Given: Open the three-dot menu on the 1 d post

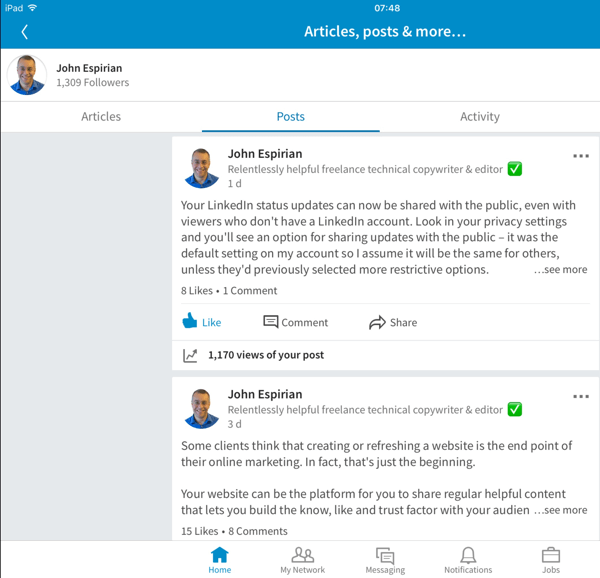Looking at the screenshot, I should tap(580, 156).
